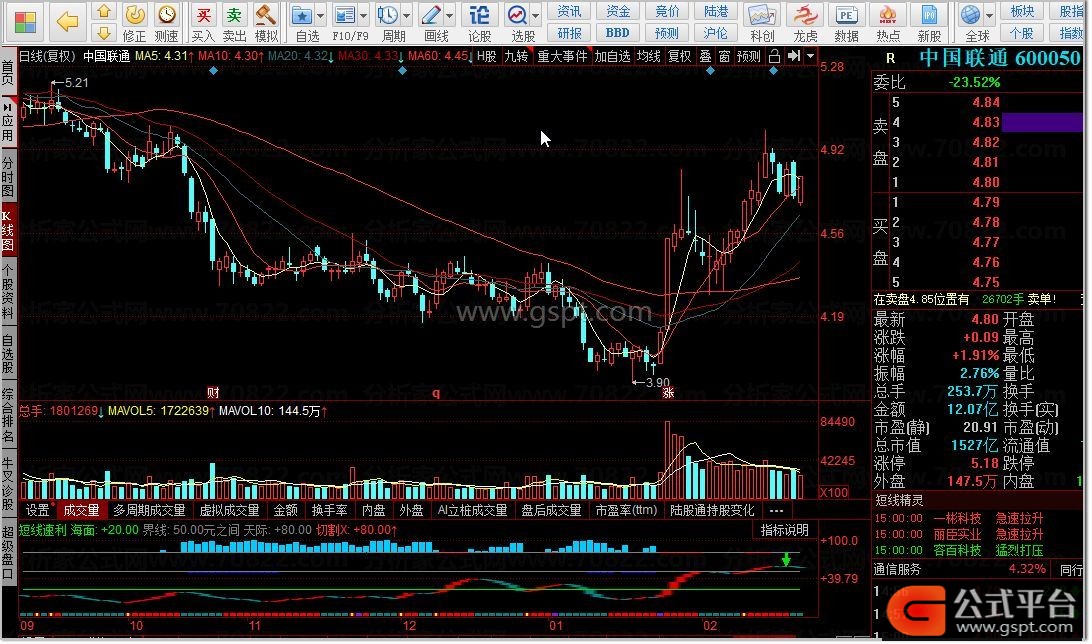Expand the 周期 period dropdown arrow
This screenshot has width=1092, height=644.
tap(407, 15)
